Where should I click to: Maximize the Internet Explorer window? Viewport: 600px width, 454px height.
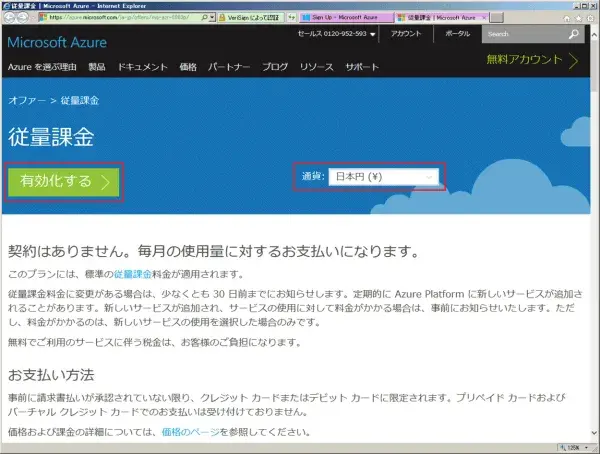click(x=585, y=6)
